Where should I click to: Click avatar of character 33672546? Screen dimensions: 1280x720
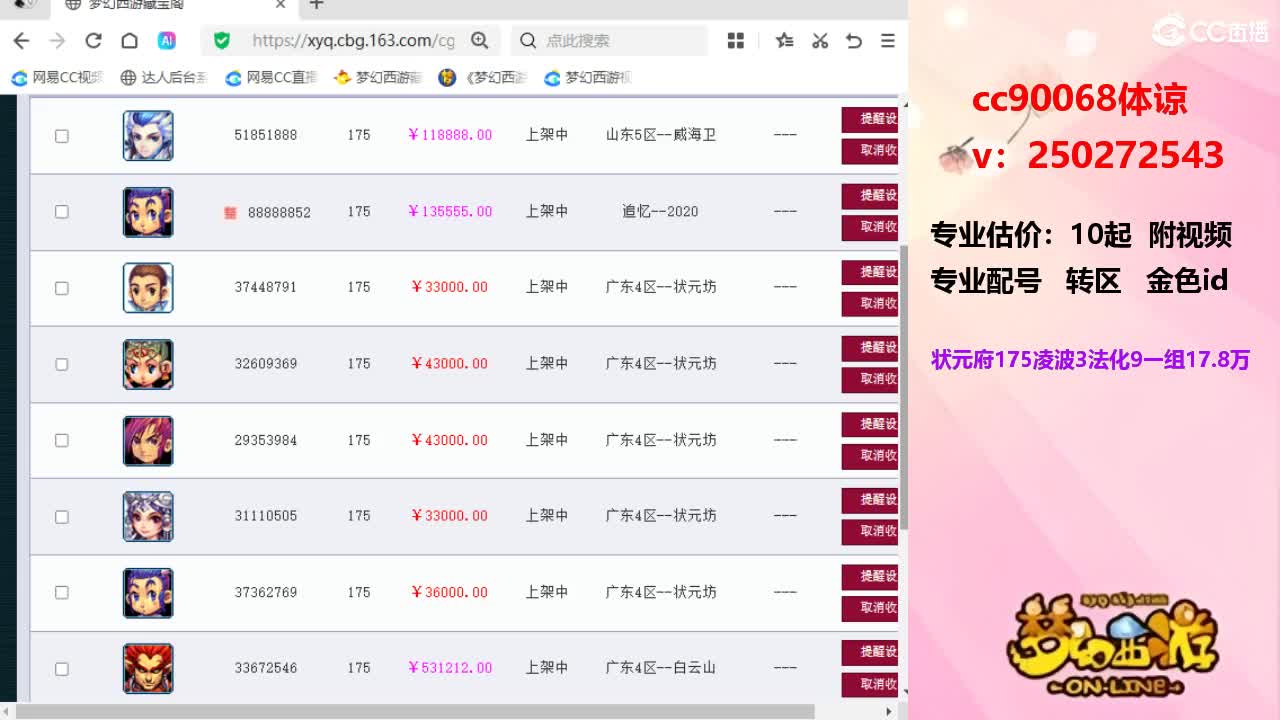pos(148,669)
